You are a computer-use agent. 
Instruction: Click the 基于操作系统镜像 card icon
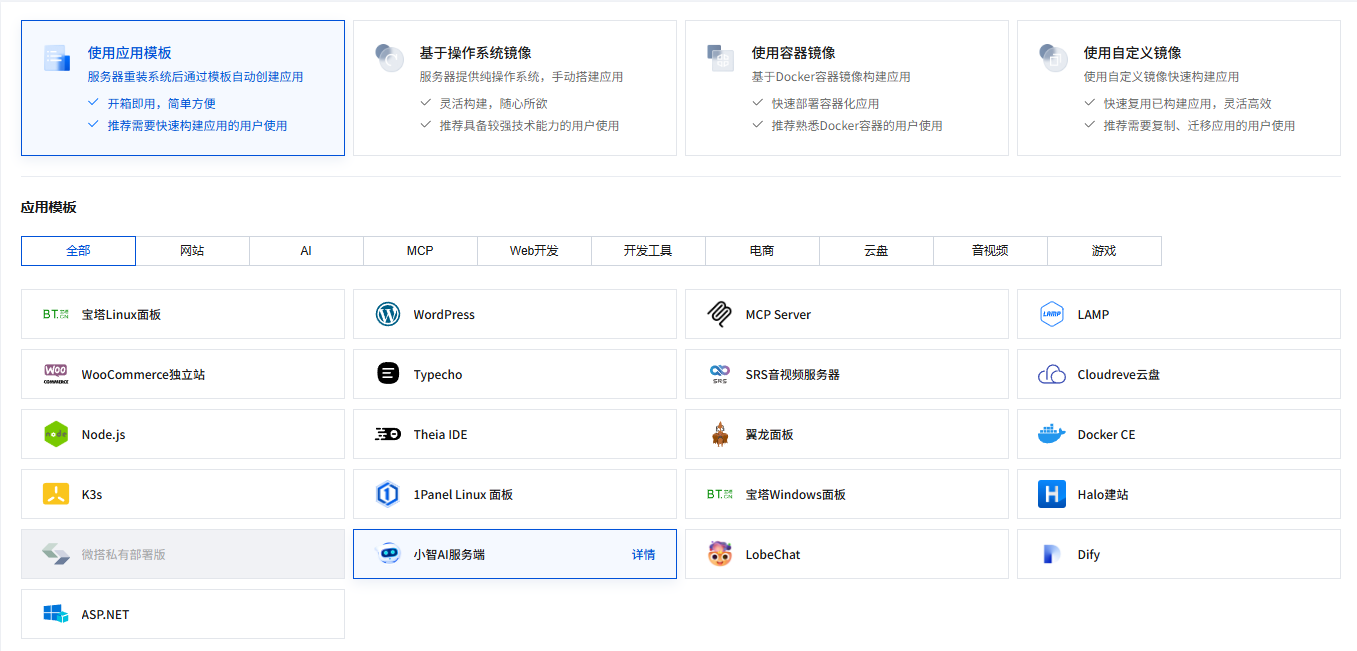(388, 57)
